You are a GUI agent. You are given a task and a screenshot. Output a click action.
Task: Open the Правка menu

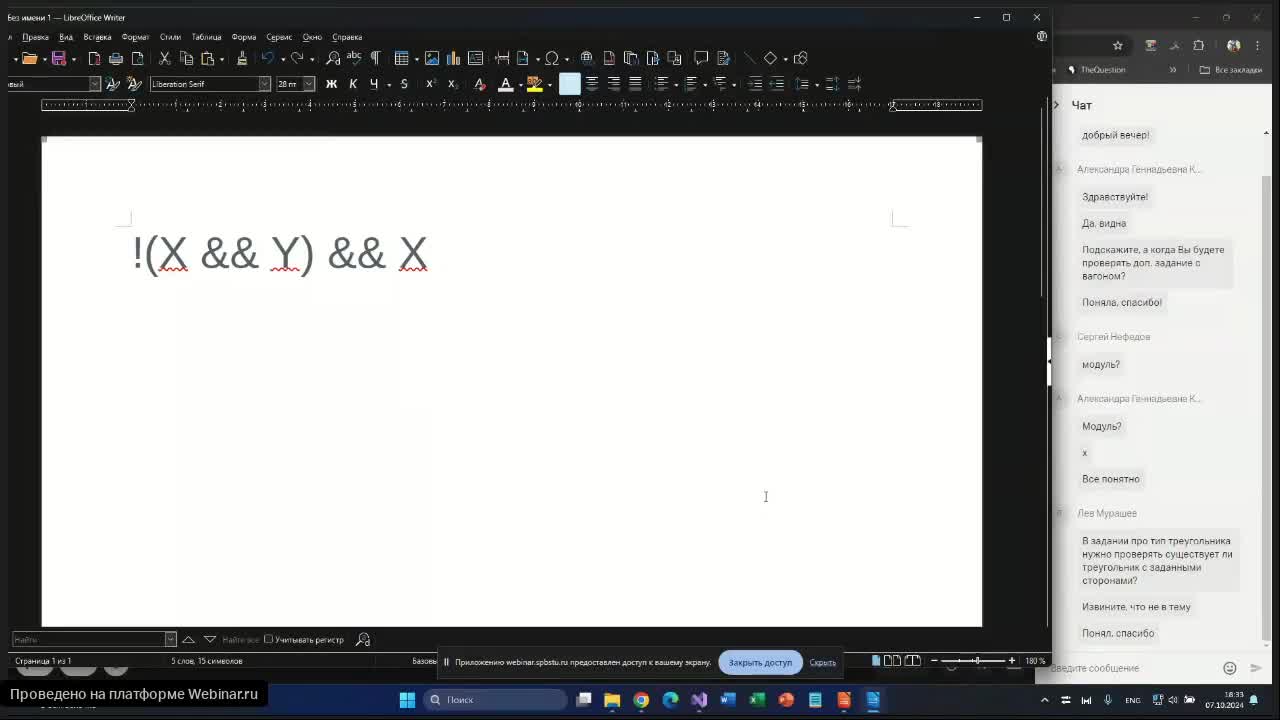pyautogui.click(x=35, y=37)
